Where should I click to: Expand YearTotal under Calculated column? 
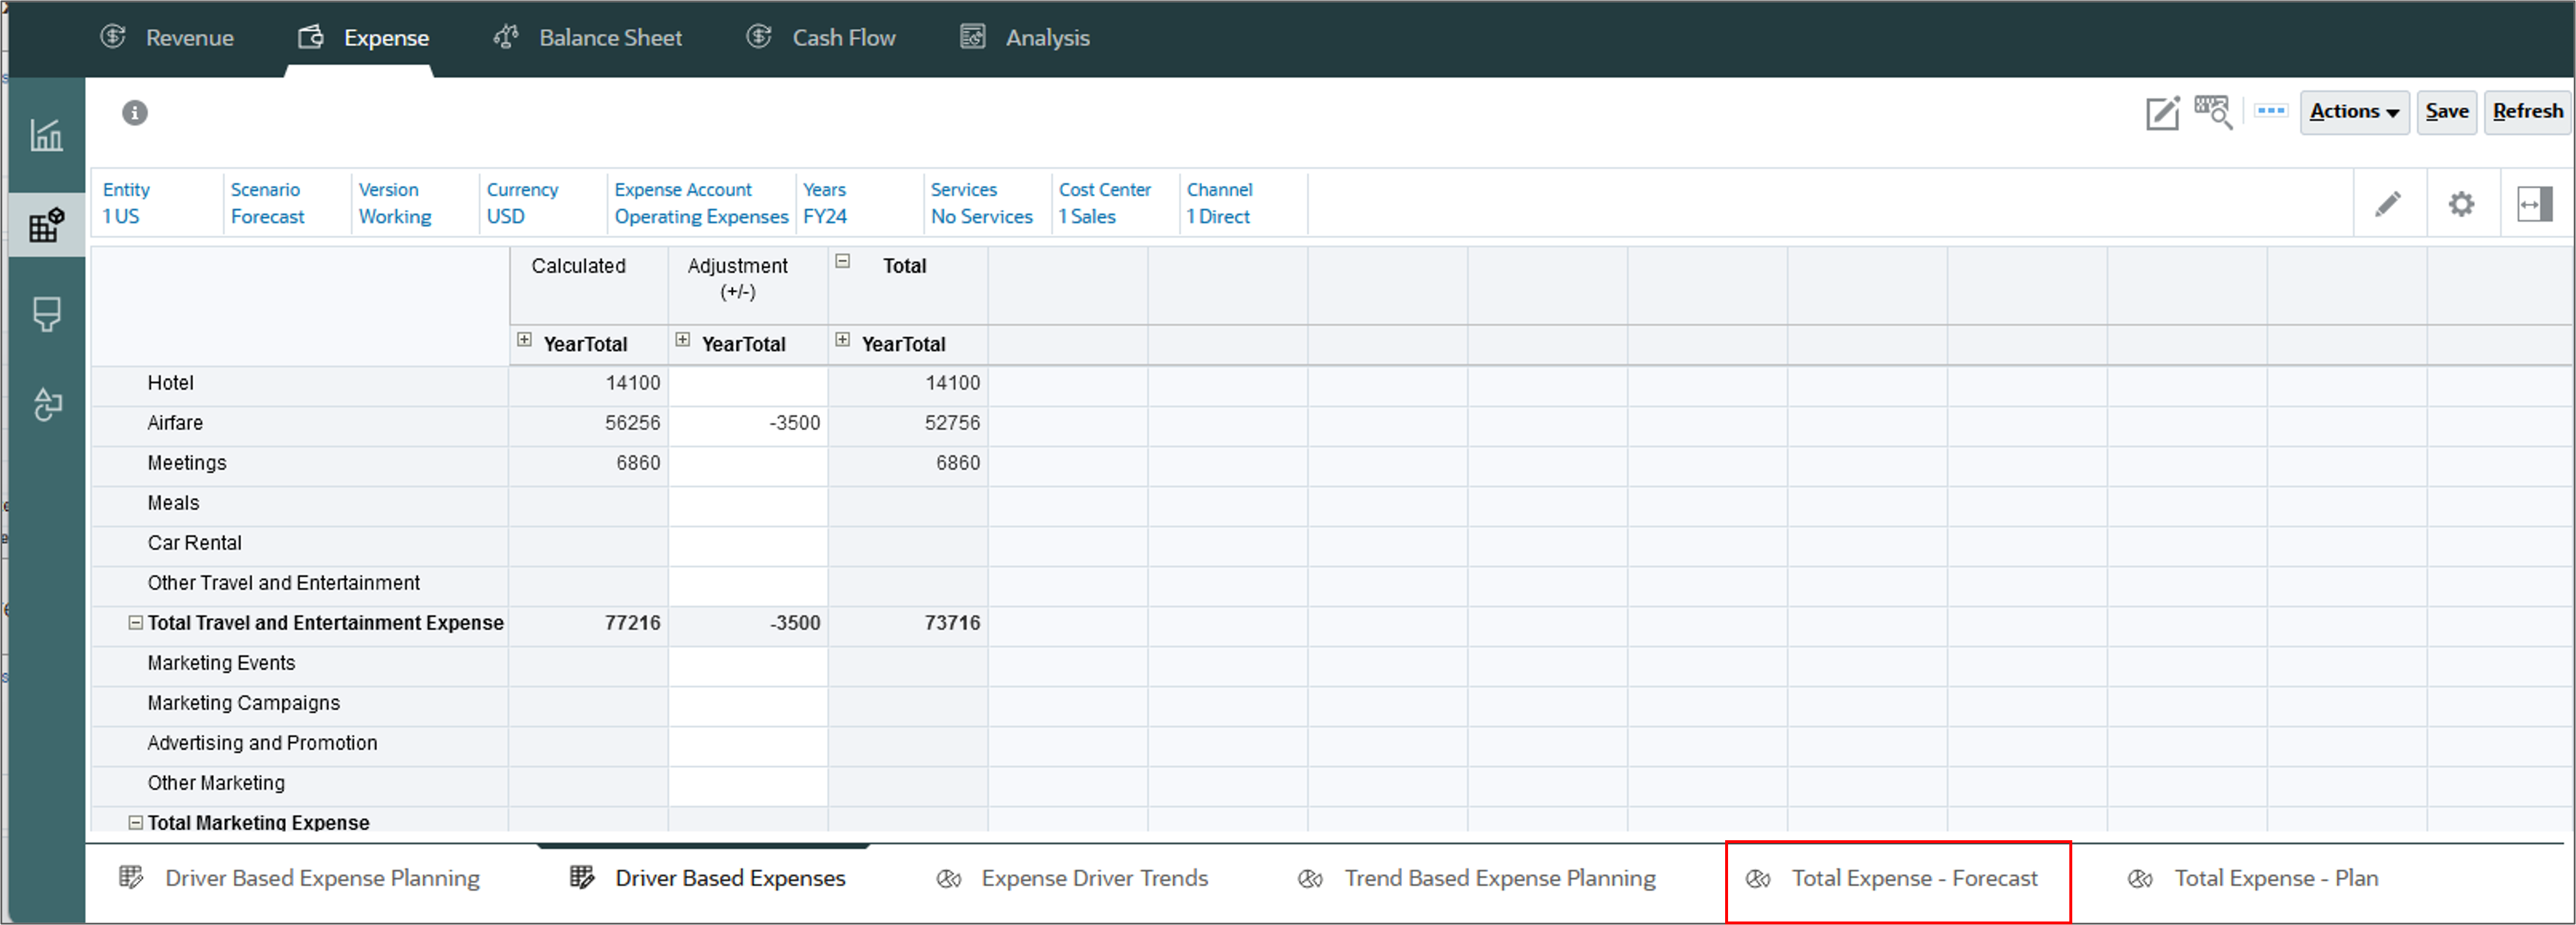pos(524,340)
